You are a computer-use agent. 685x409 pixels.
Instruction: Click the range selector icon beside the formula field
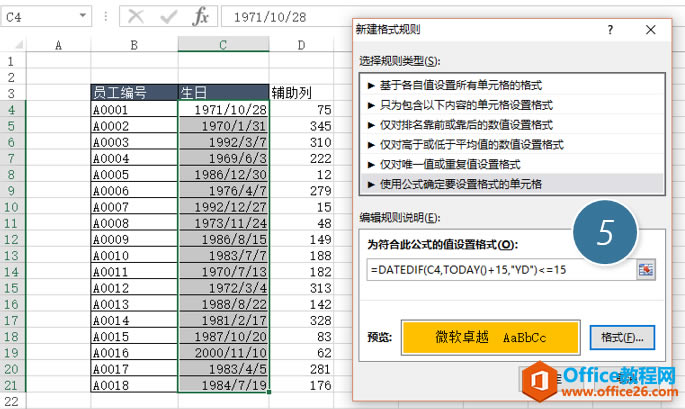point(646,270)
